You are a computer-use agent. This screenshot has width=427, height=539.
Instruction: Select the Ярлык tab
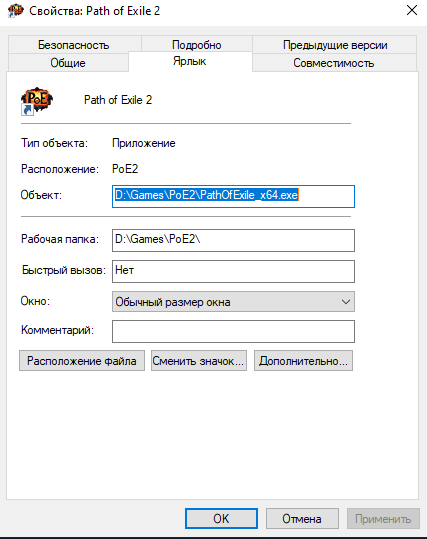click(190, 61)
